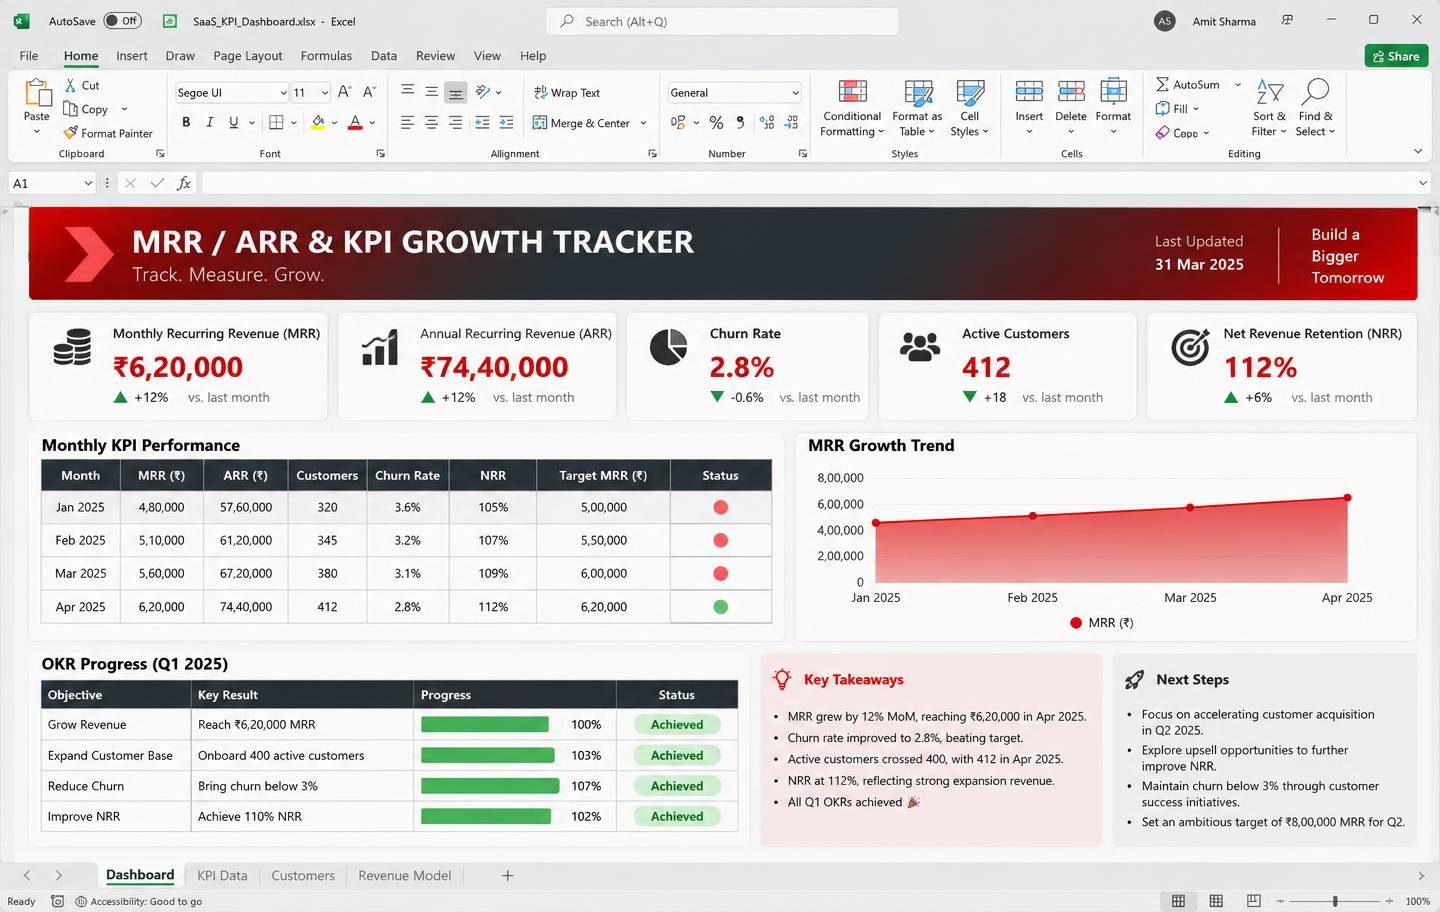Click the Cut scissors icon
The height and width of the screenshot is (912, 1440).
[x=70, y=86]
